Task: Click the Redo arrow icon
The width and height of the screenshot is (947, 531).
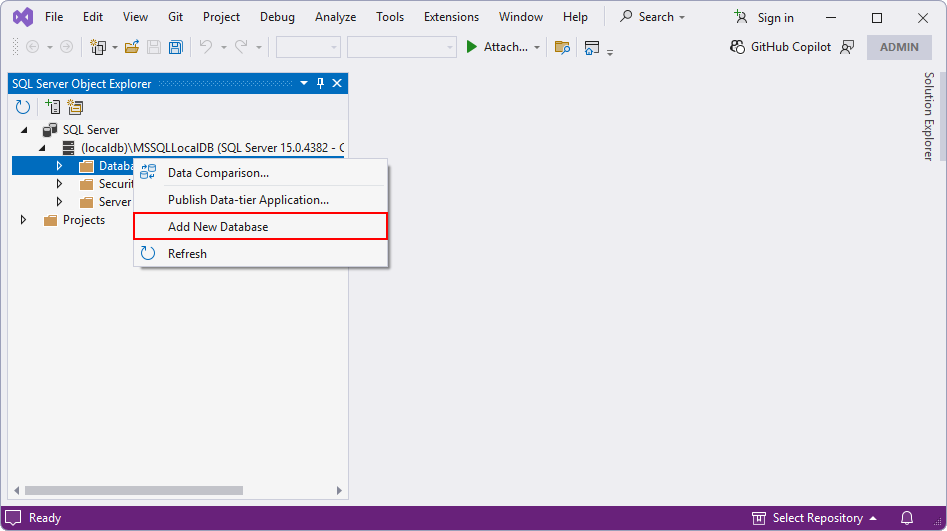Action: [x=241, y=47]
